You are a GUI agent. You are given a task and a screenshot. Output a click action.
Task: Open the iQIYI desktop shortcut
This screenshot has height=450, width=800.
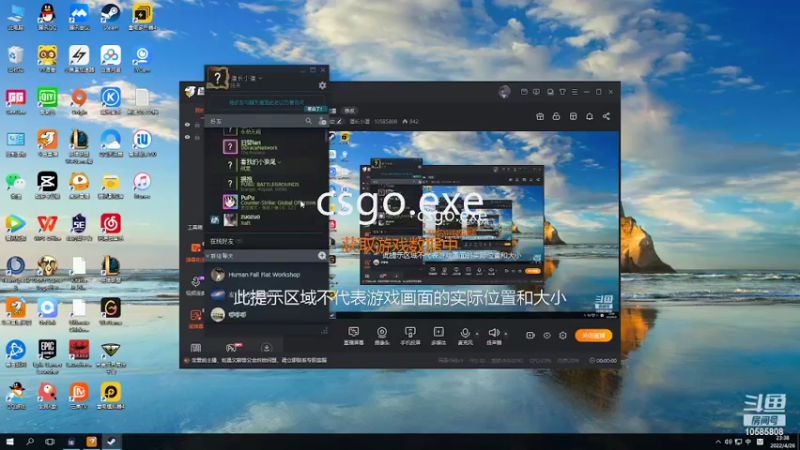pos(47,99)
